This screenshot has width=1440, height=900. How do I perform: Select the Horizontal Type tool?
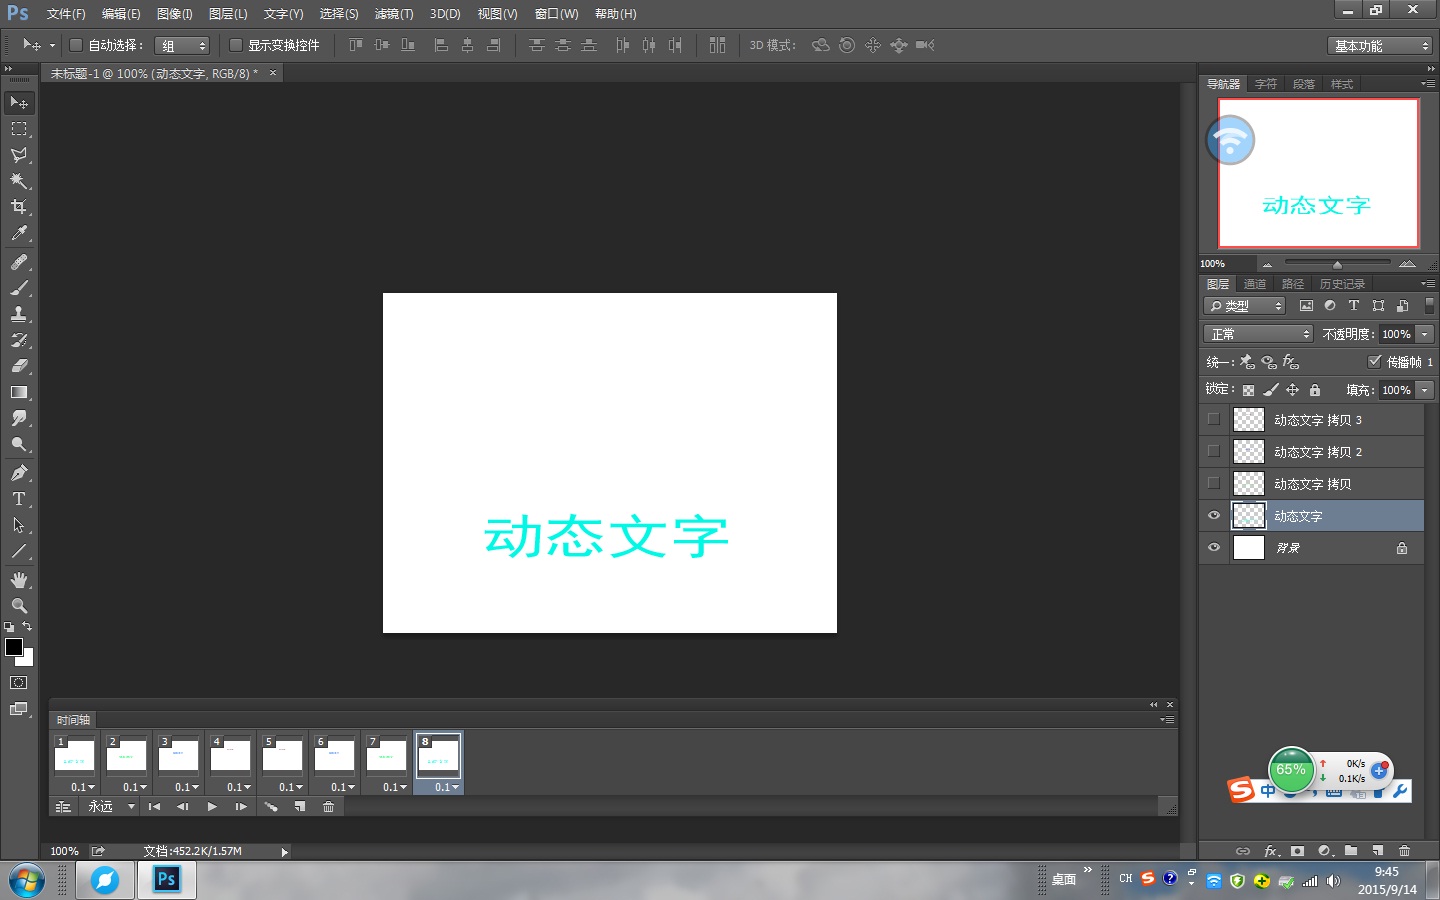(x=19, y=499)
